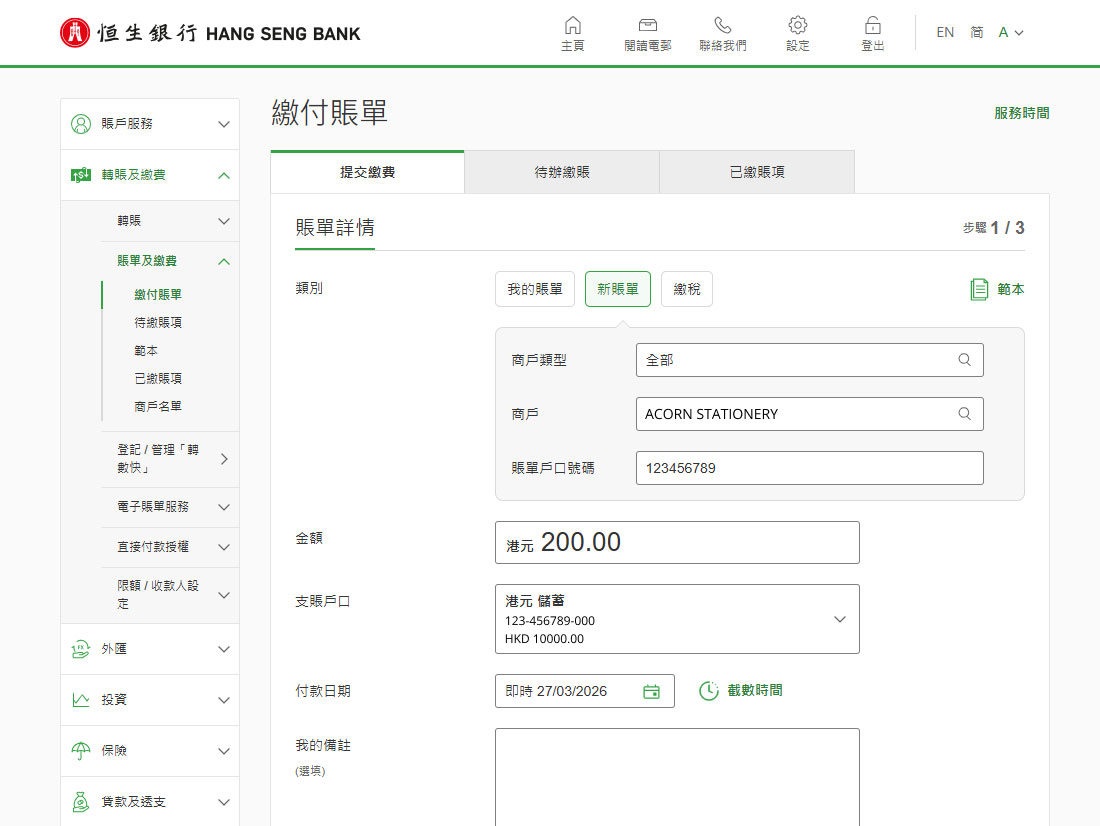The height and width of the screenshot is (826, 1100).
Task: Click the search icon in 商戶類型 field
Action: (x=965, y=359)
